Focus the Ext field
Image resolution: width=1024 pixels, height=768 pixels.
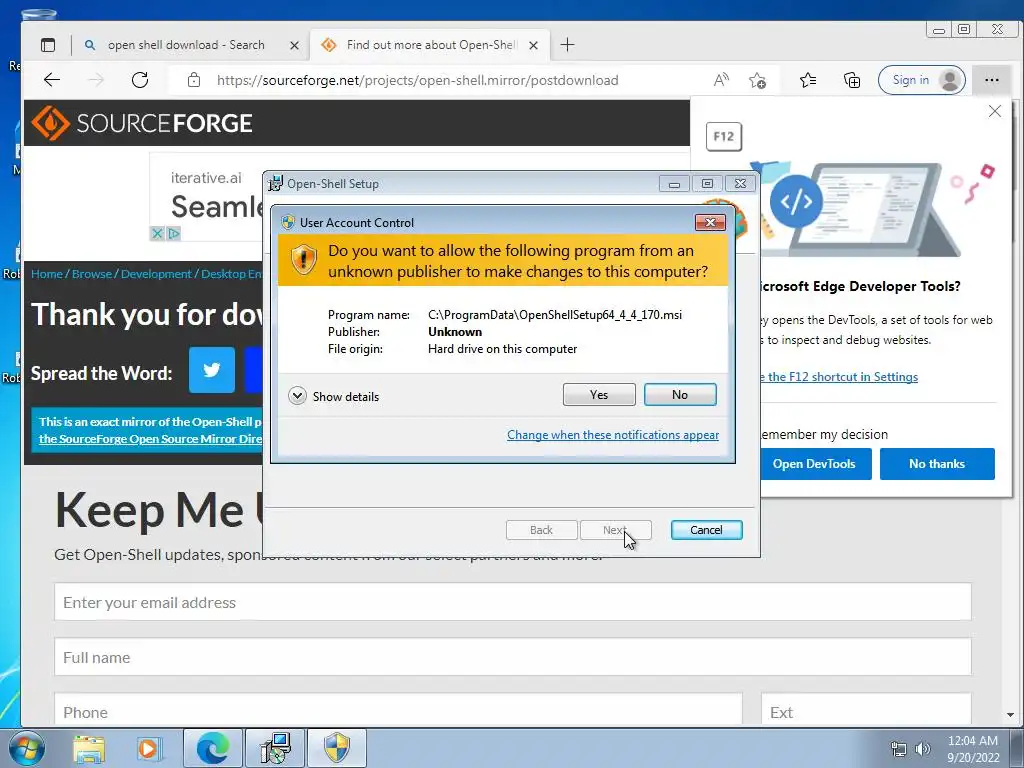click(x=866, y=710)
